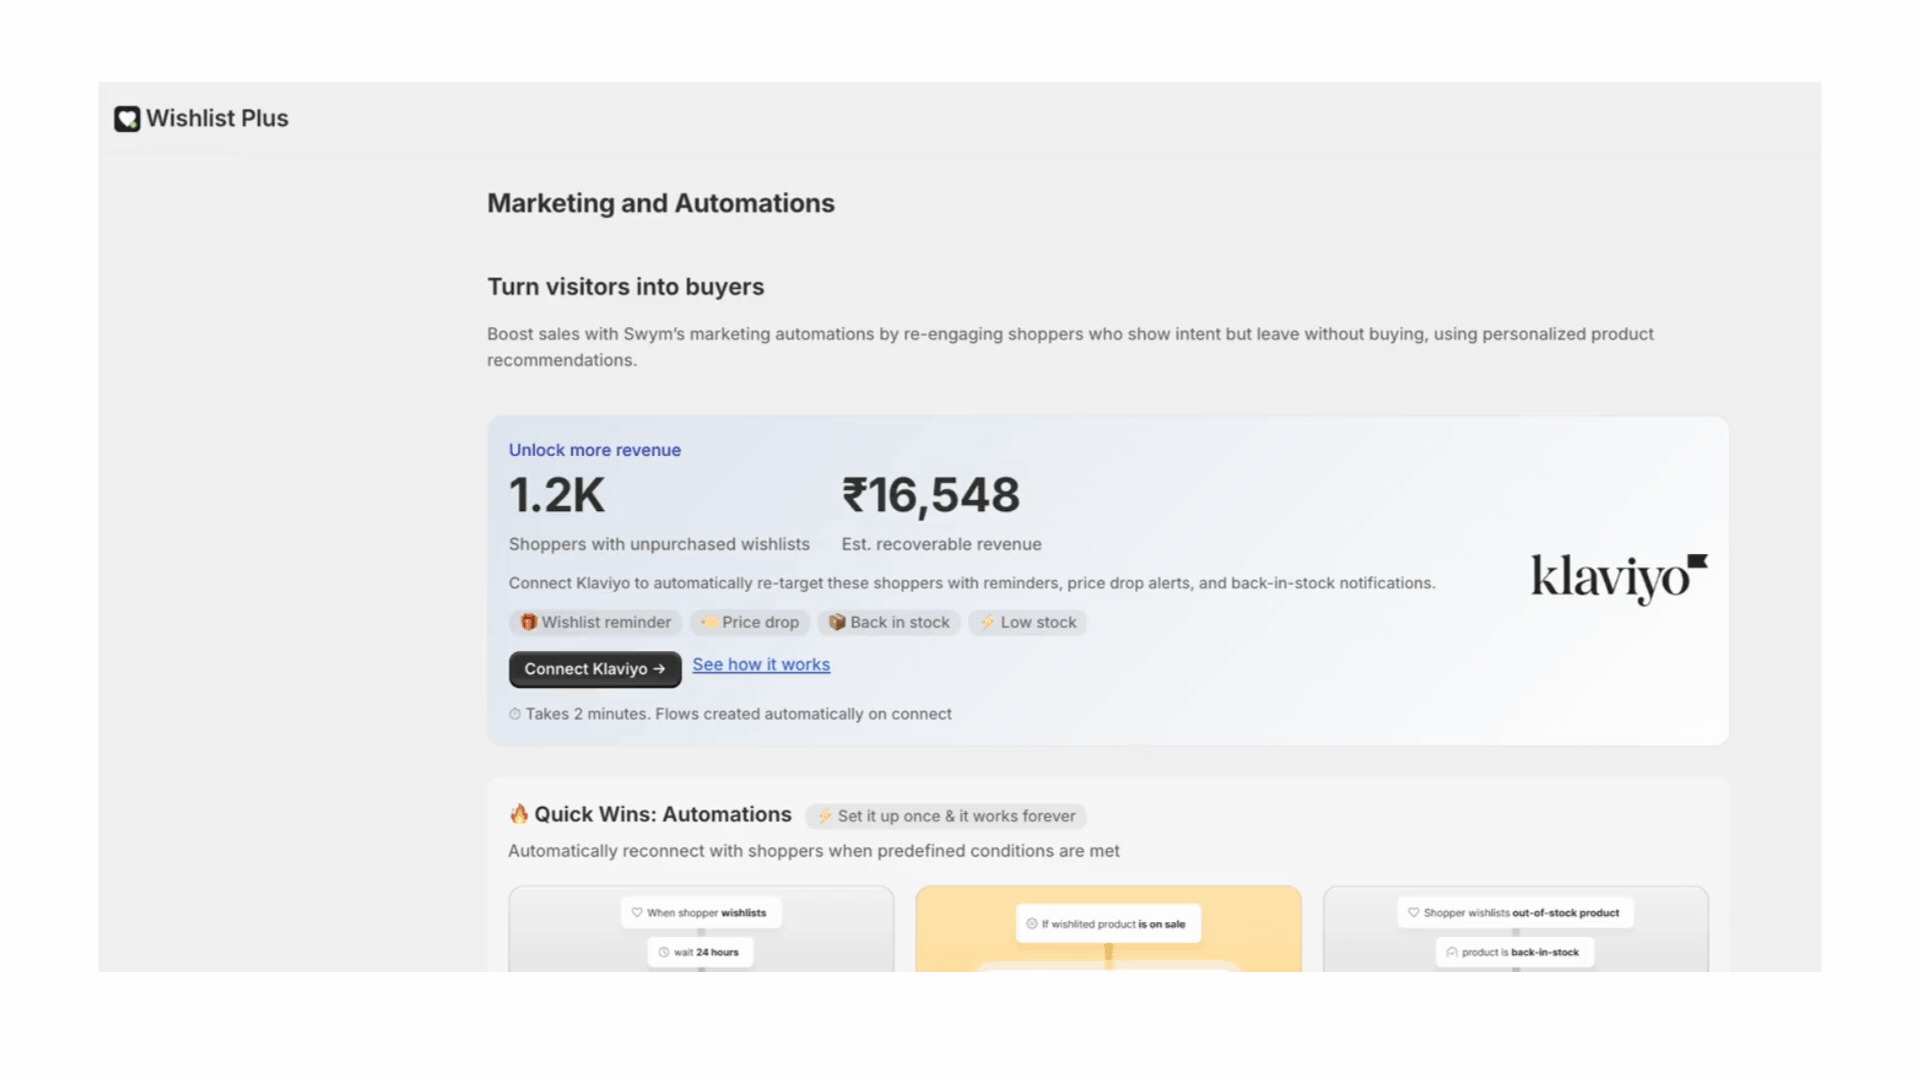Click Shoppers with unpurchased wishlists label
Screen dimensions: 1920x1080
pos(659,544)
